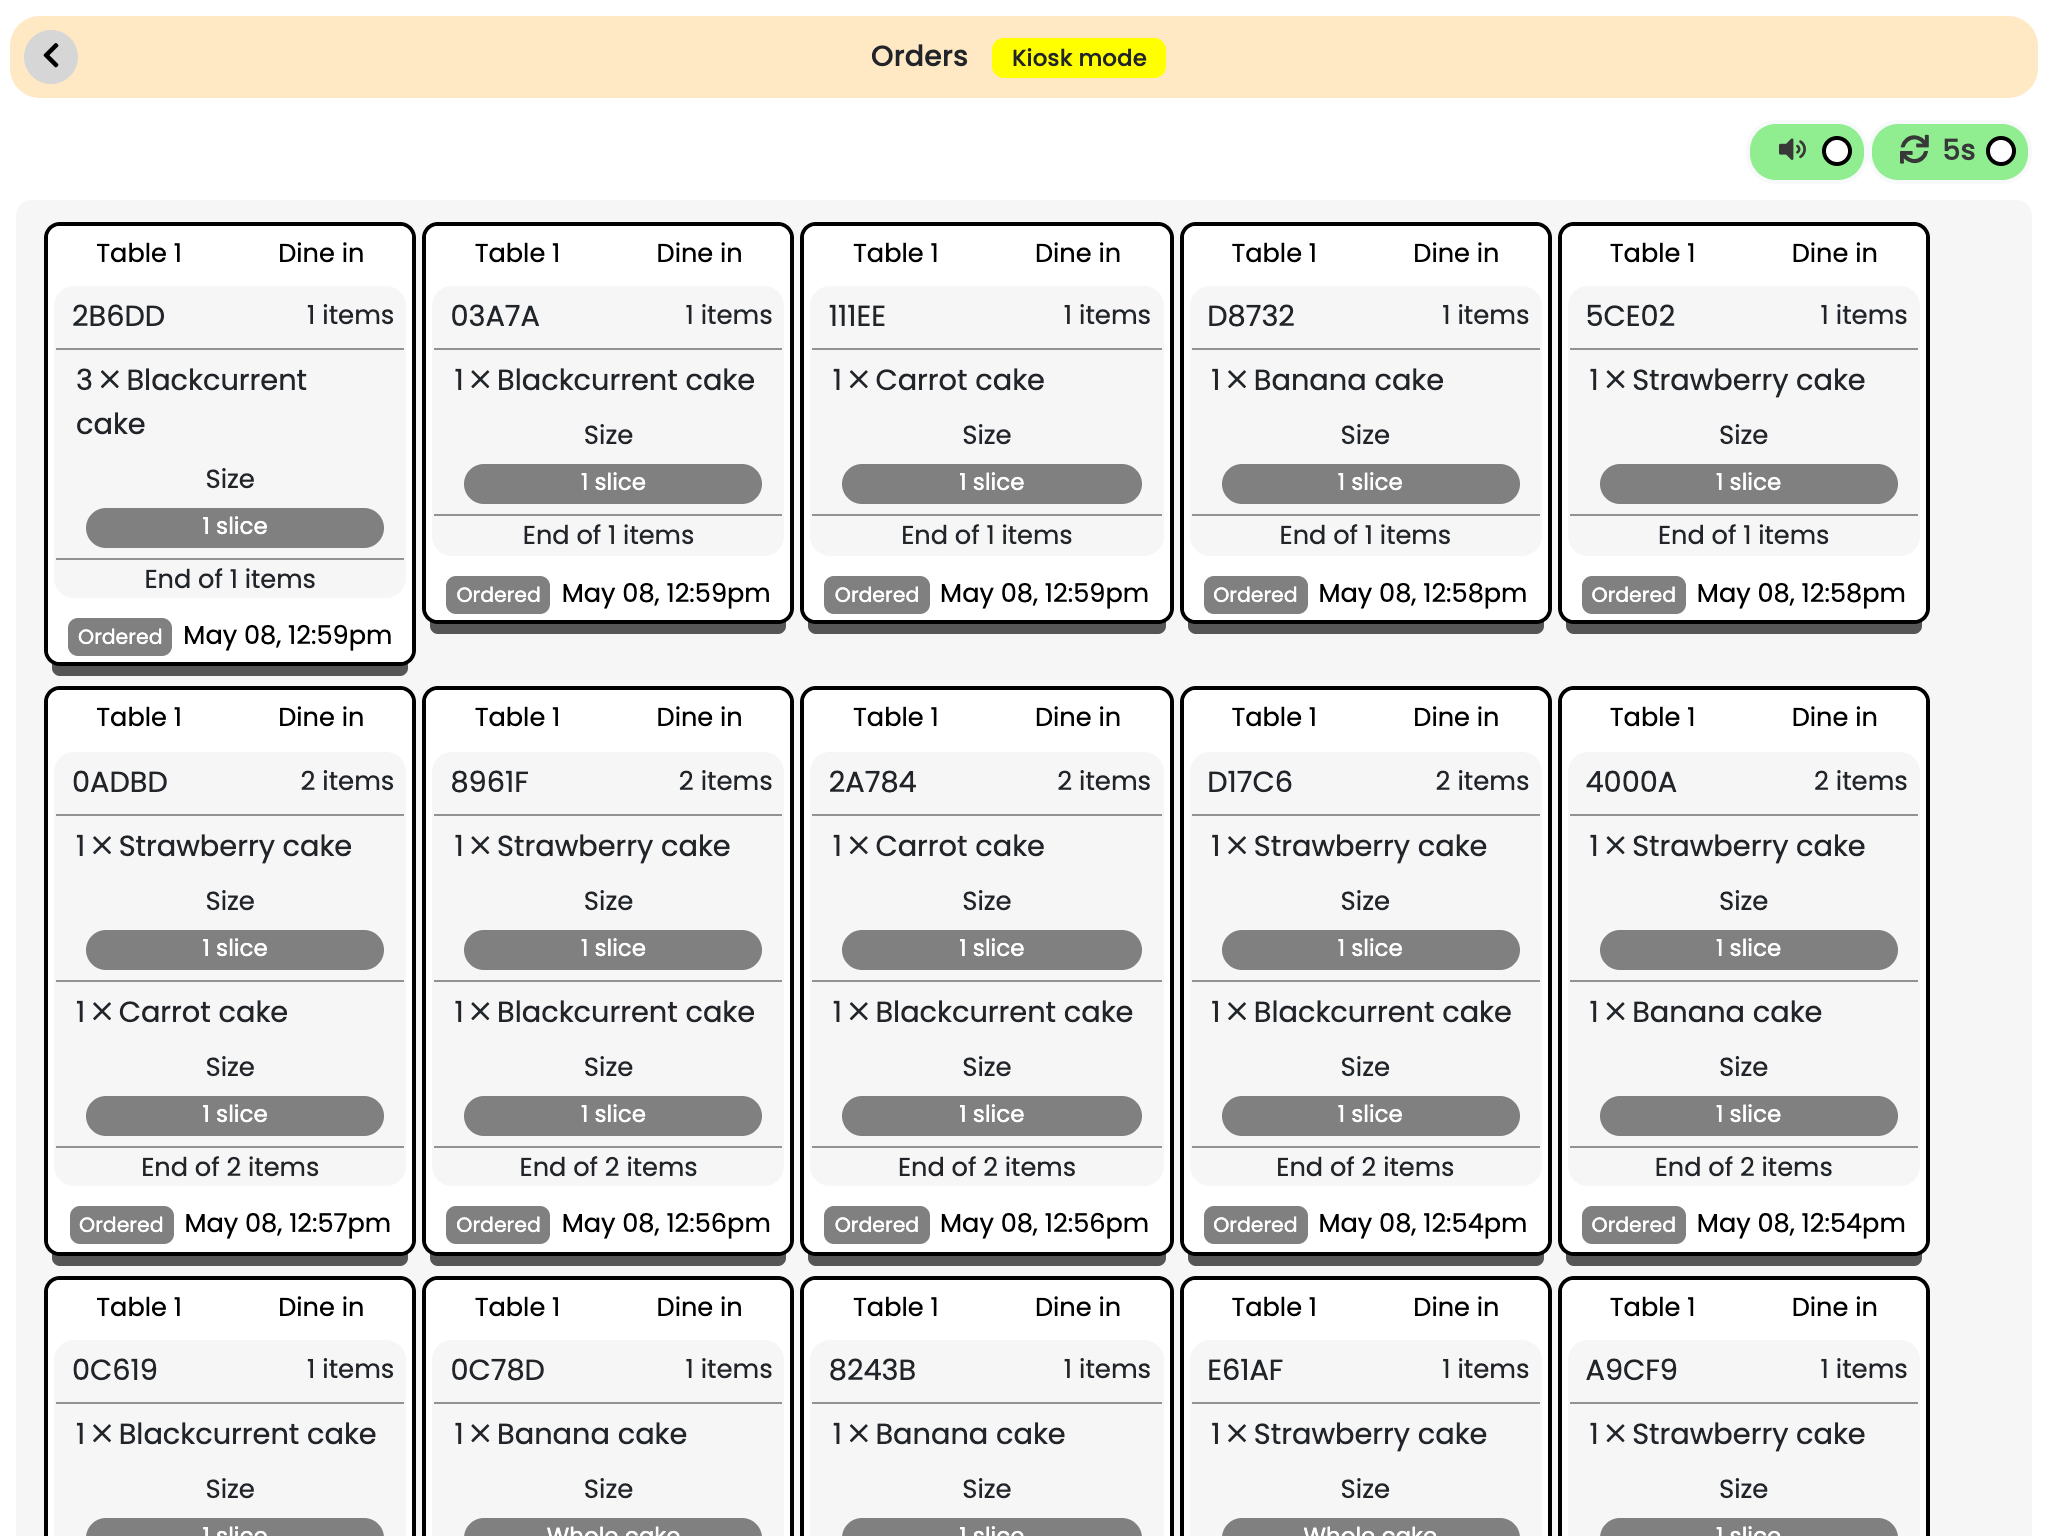Click Ordered status on order 111EE

tap(876, 595)
